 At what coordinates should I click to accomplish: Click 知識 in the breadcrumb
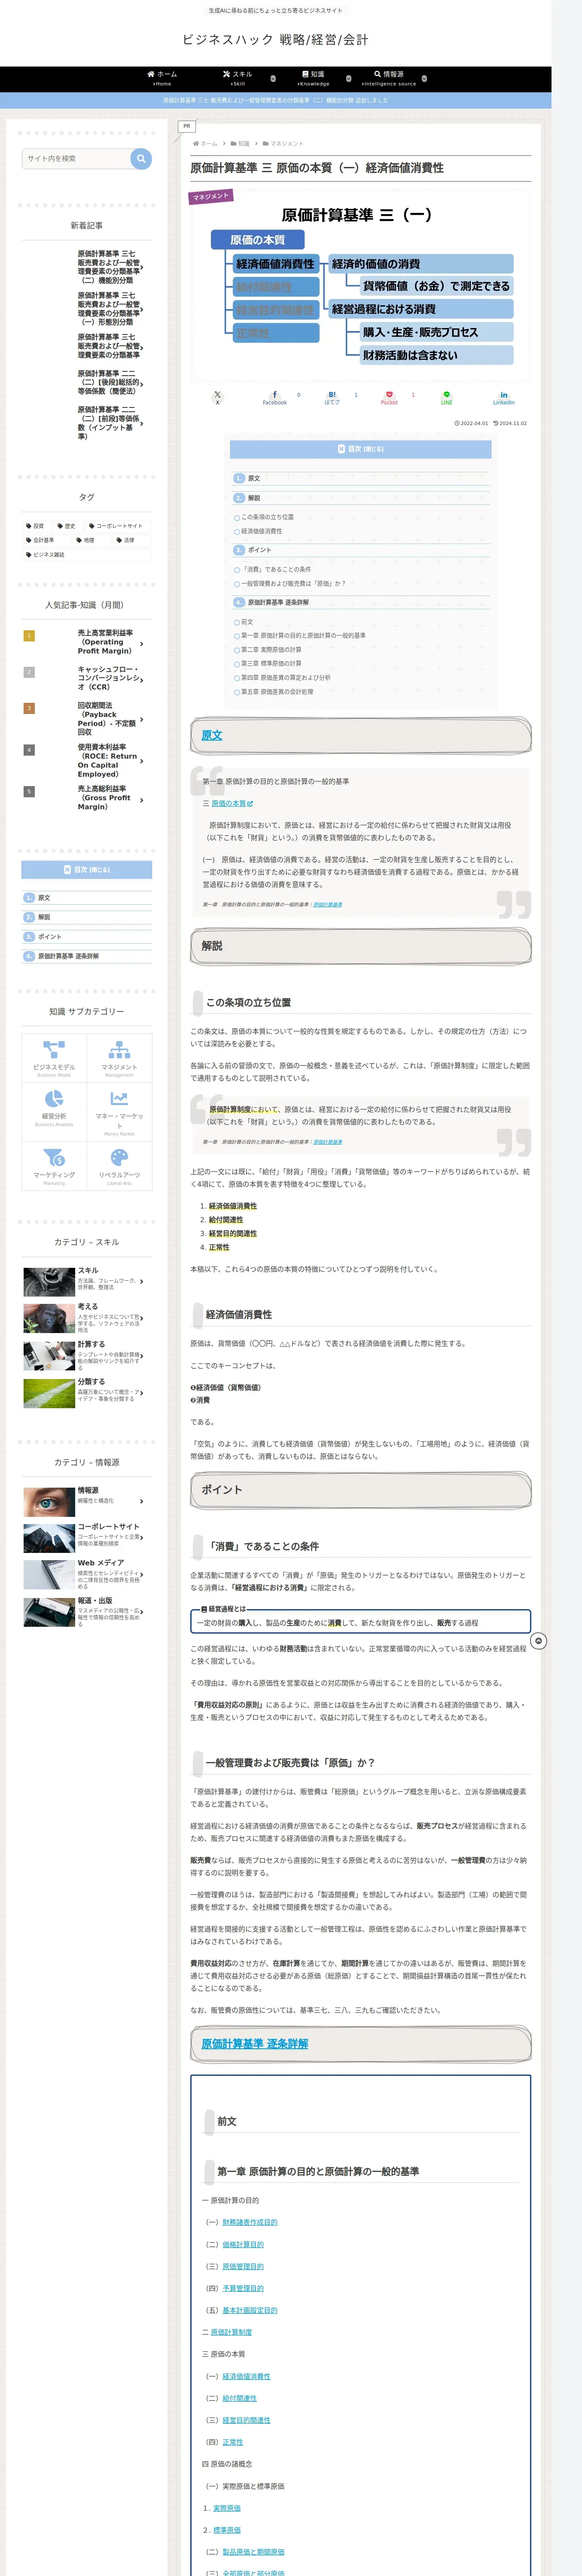pos(244,143)
